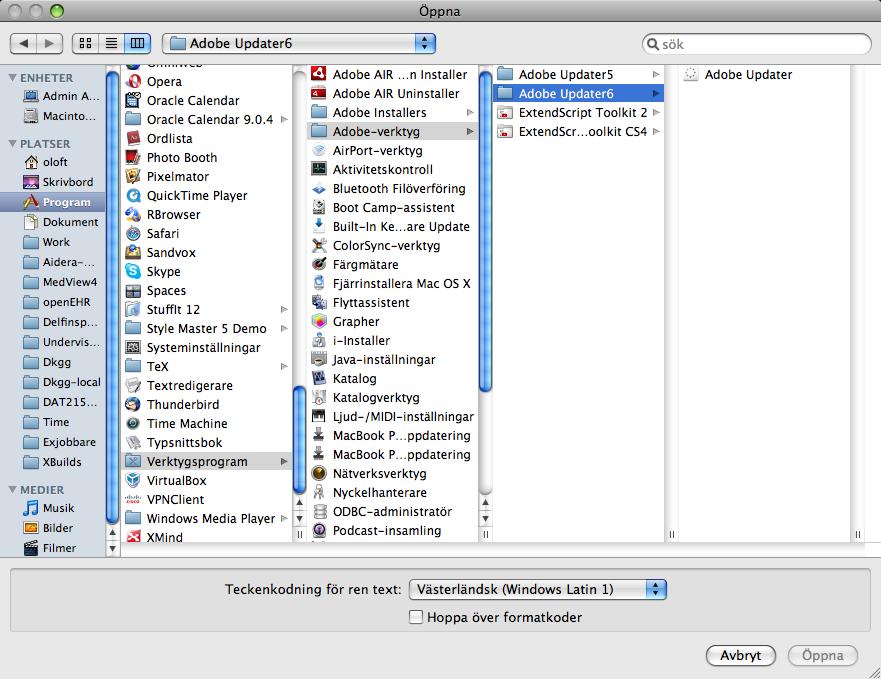Image resolution: width=881 pixels, height=679 pixels.
Task: Click the QuickTime Player icon
Action: click(x=133, y=196)
